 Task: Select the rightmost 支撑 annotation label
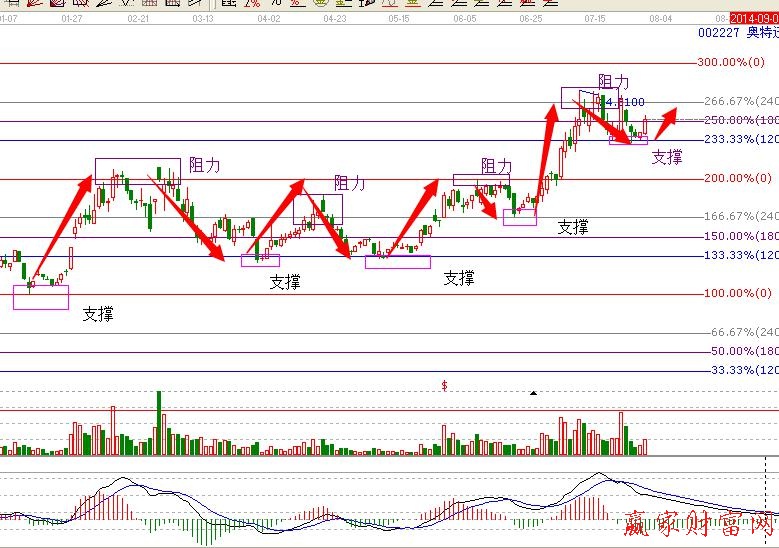tap(667, 157)
